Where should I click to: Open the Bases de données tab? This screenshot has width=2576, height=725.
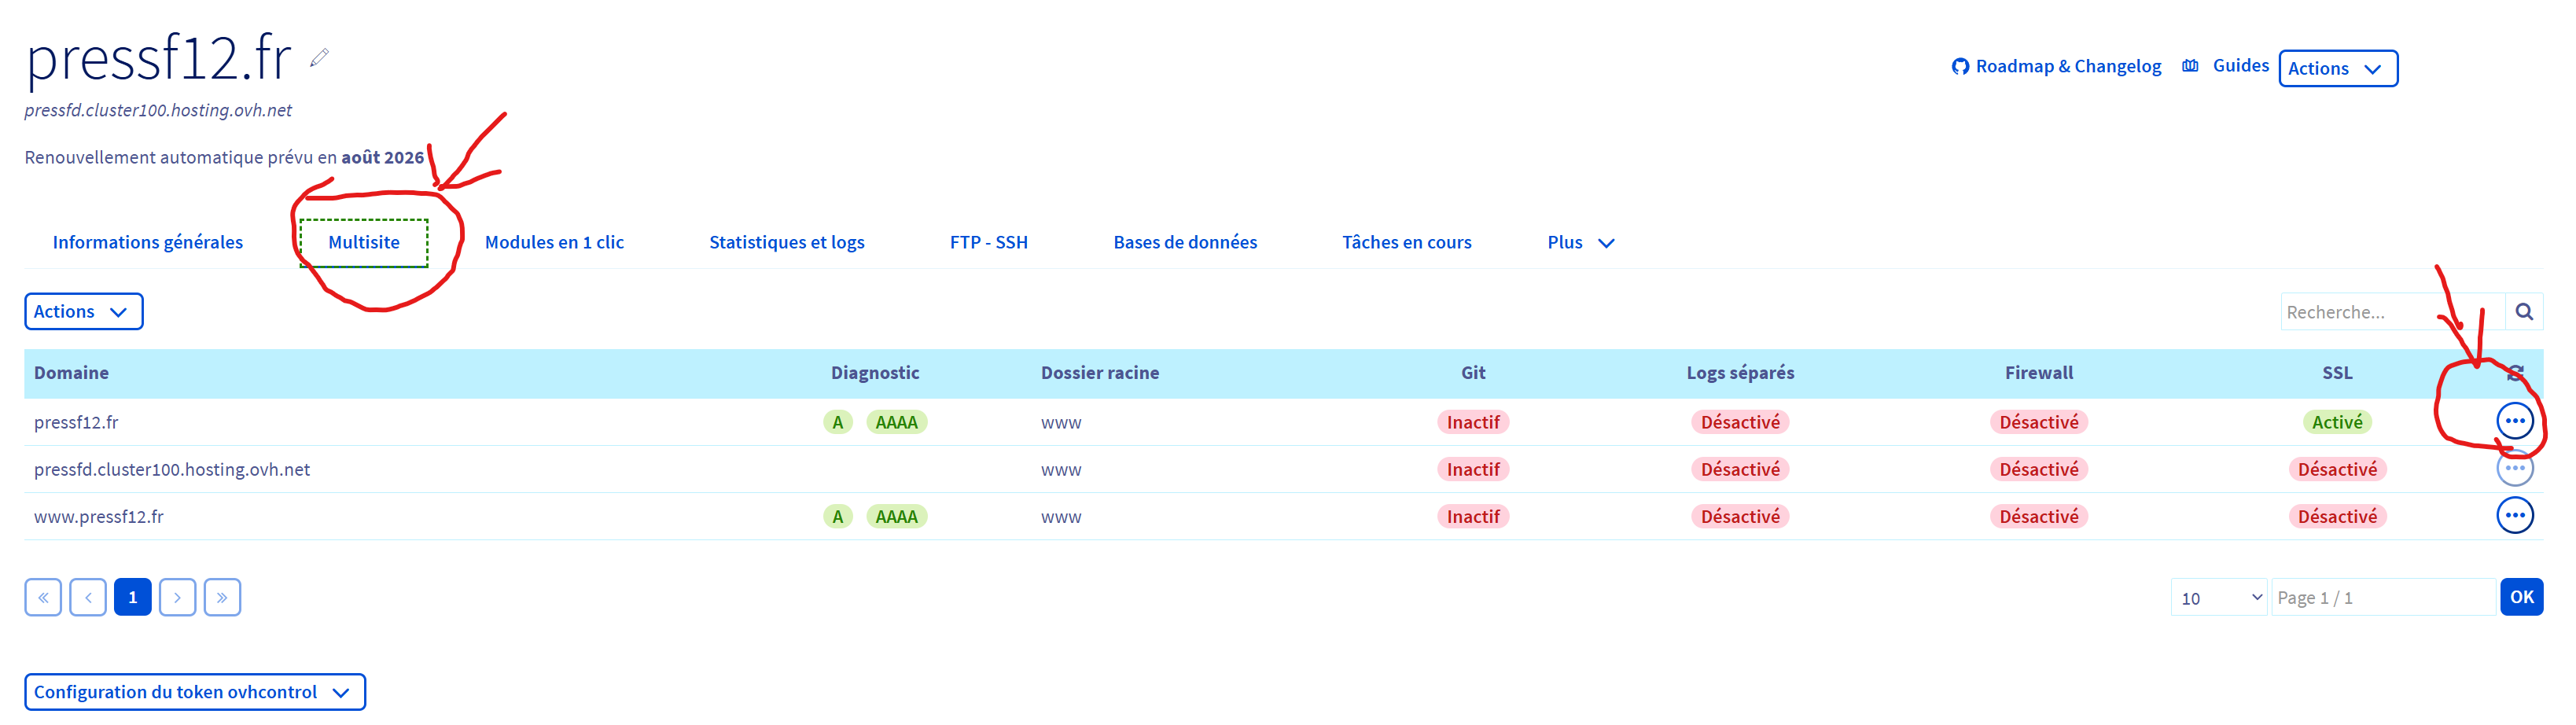[1184, 243]
